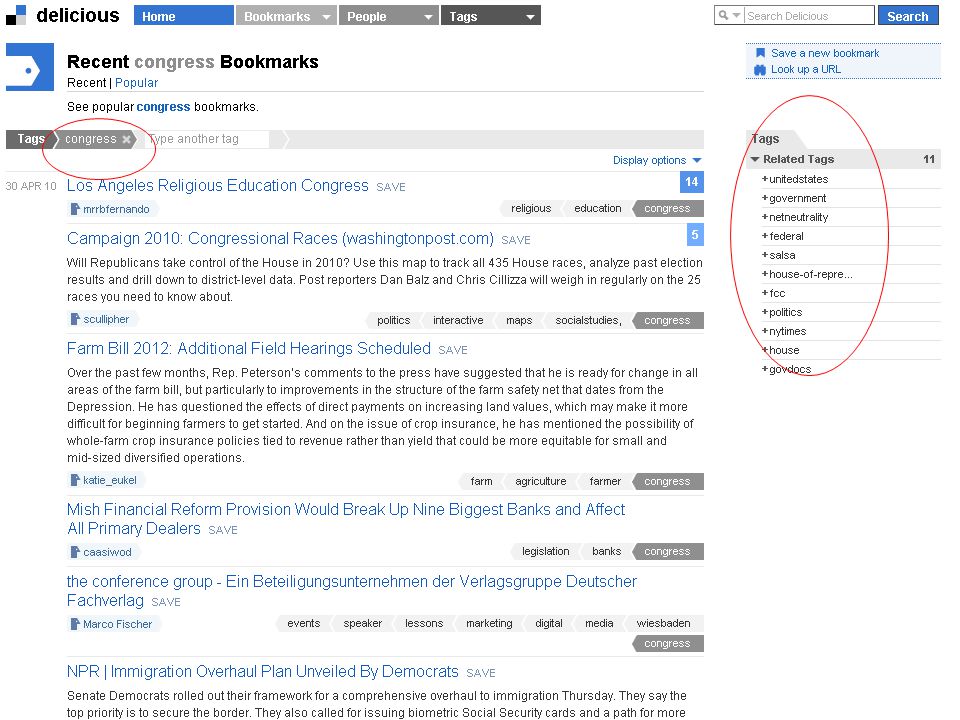Save the Los Angeles Religious Education bookmark
The width and height of the screenshot is (960, 720).
pyautogui.click(x=391, y=187)
